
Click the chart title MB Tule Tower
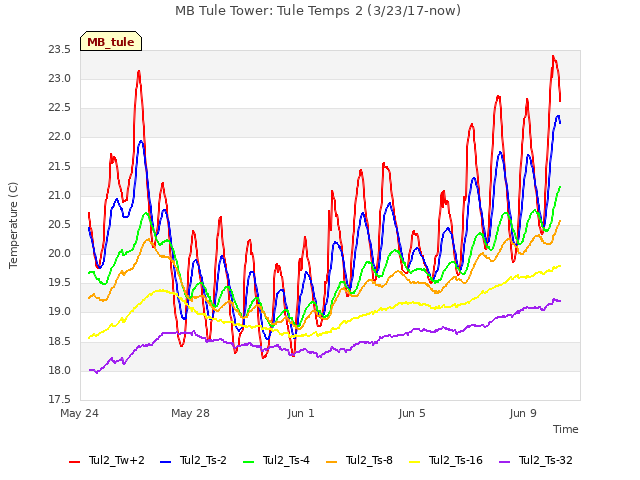coord(318,10)
